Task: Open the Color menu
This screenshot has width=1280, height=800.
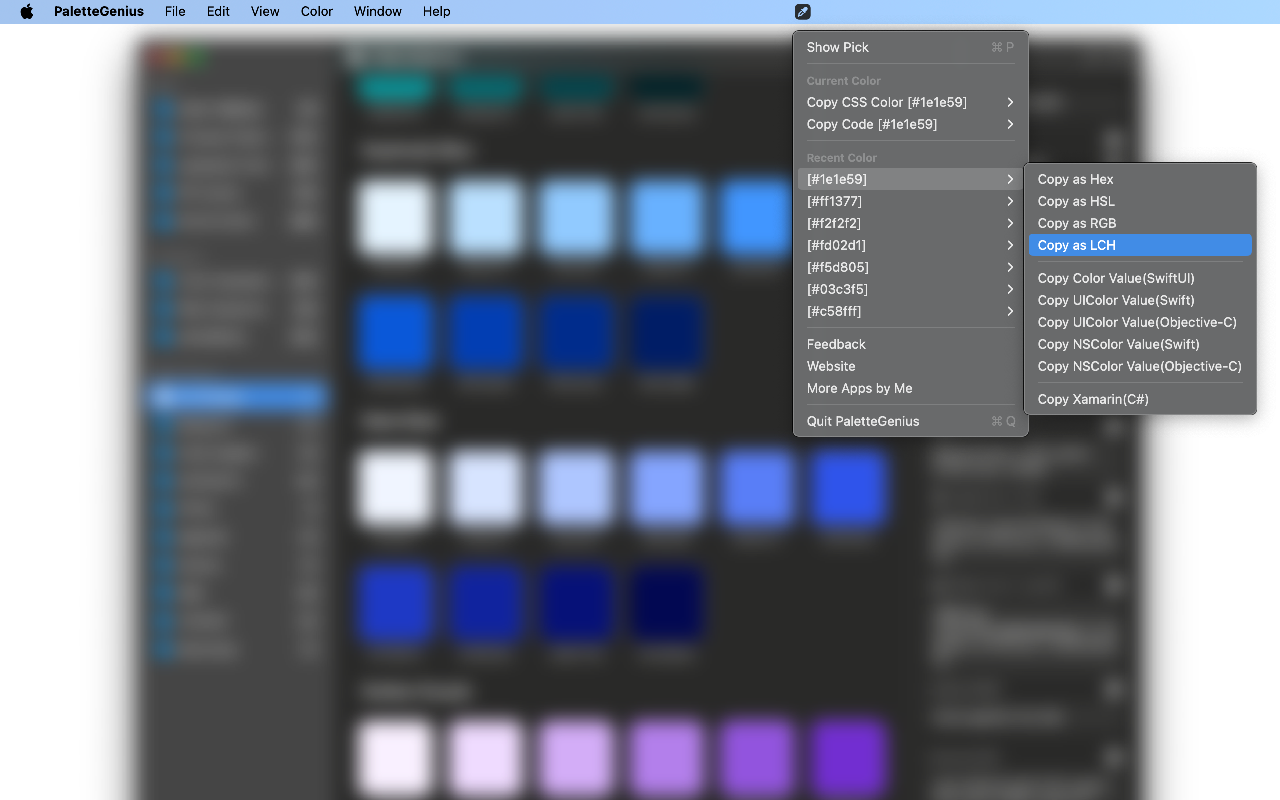Action: [x=317, y=12]
